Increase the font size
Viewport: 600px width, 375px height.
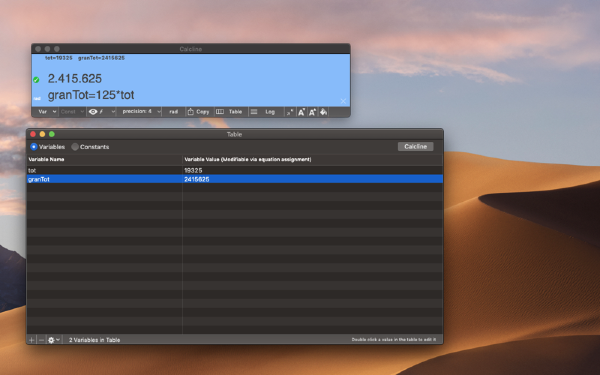click(x=312, y=112)
